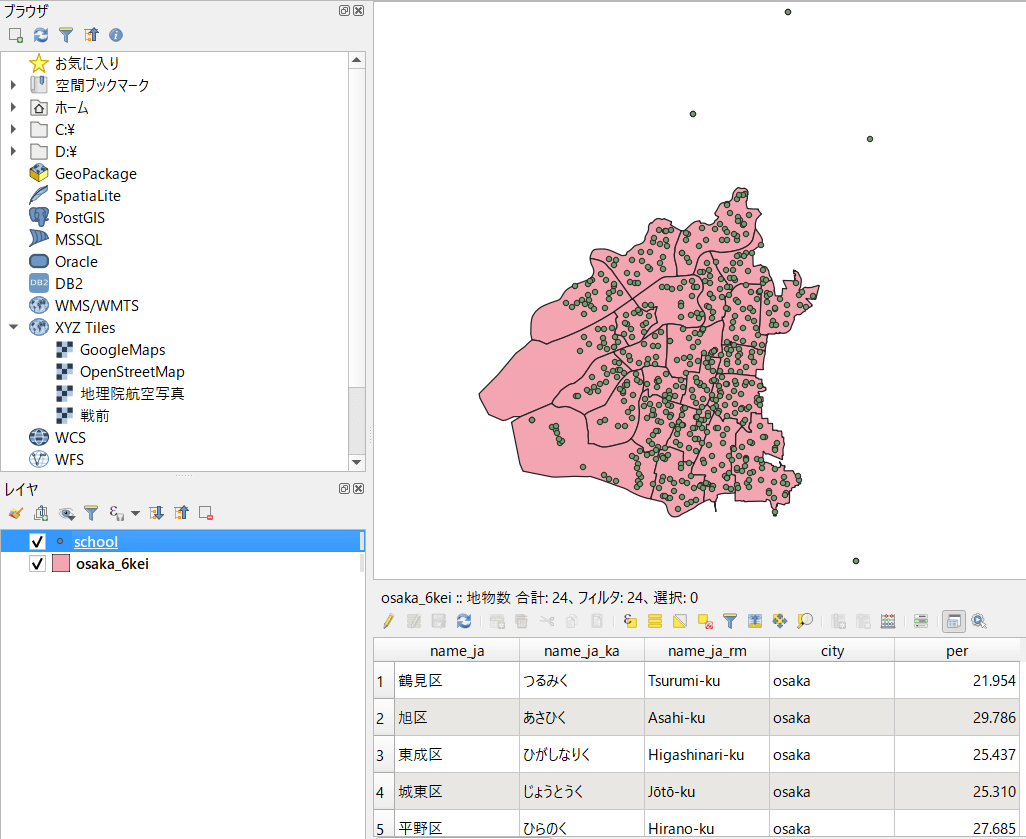Click the dock attribute table icon
This screenshot has height=839, width=1026.
(x=954, y=621)
